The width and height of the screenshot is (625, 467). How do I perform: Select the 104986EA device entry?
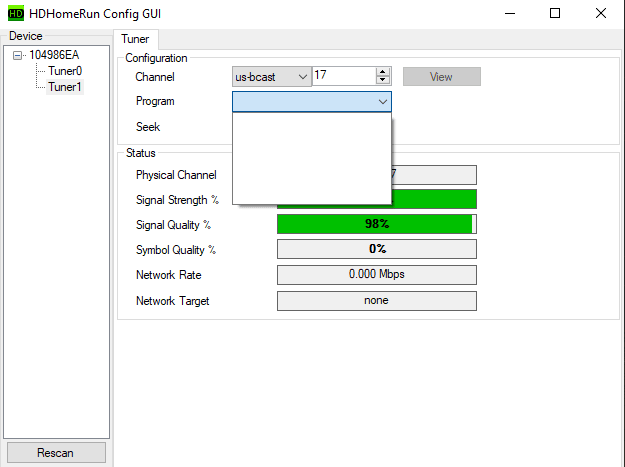tap(54, 55)
